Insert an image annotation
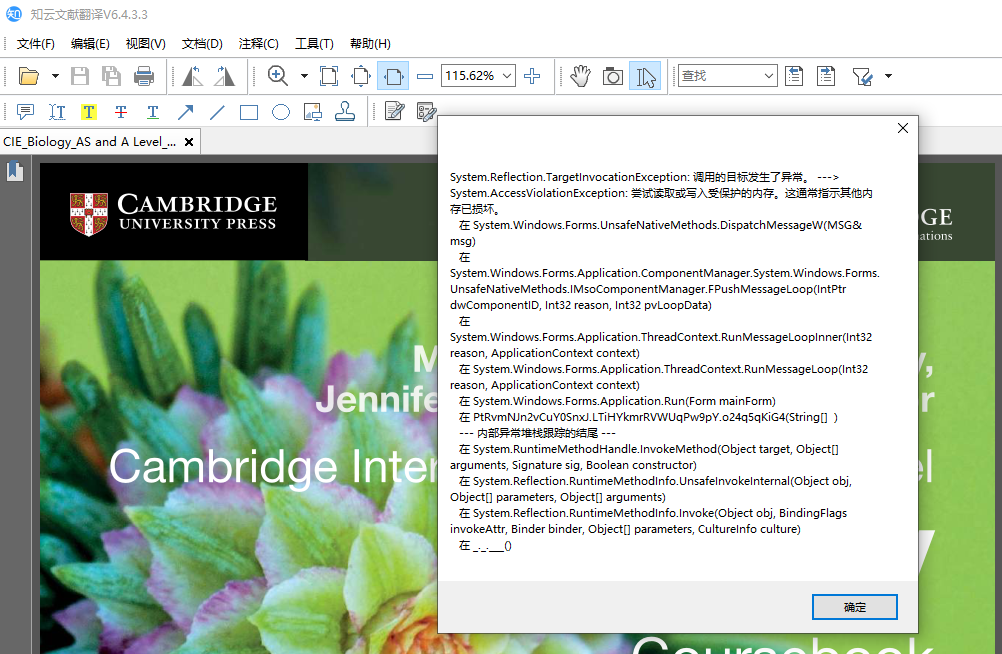This screenshot has width=1002, height=654. pos(312,112)
